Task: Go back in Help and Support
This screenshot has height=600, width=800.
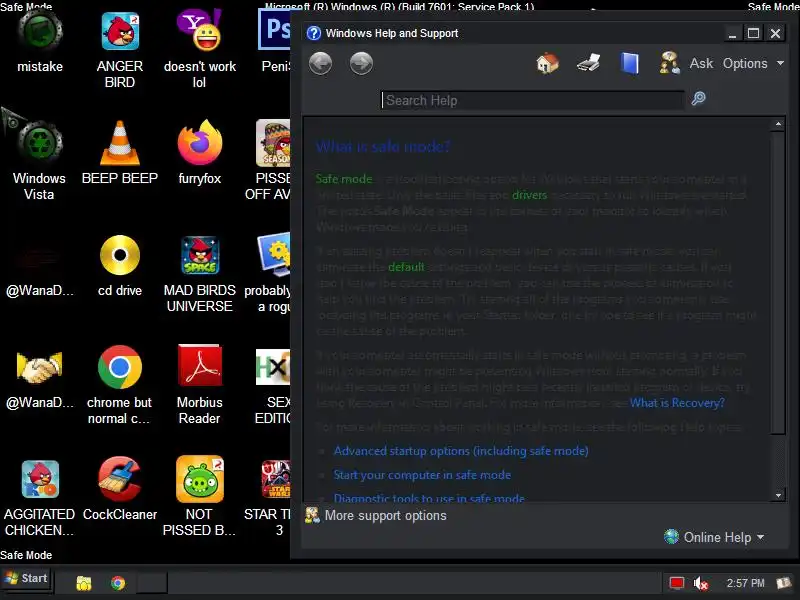Action: 320,64
